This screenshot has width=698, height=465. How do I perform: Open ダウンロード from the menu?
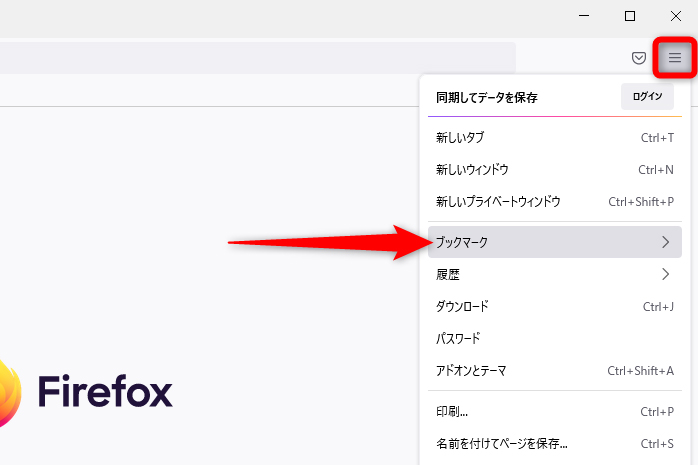click(555, 307)
